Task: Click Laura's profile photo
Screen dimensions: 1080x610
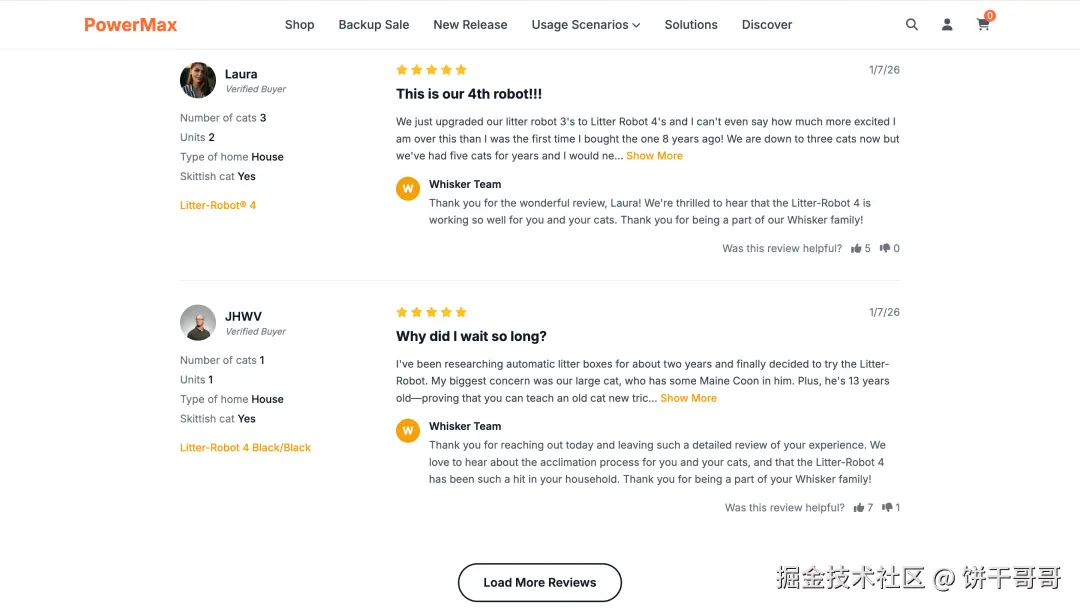Action: 198,81
